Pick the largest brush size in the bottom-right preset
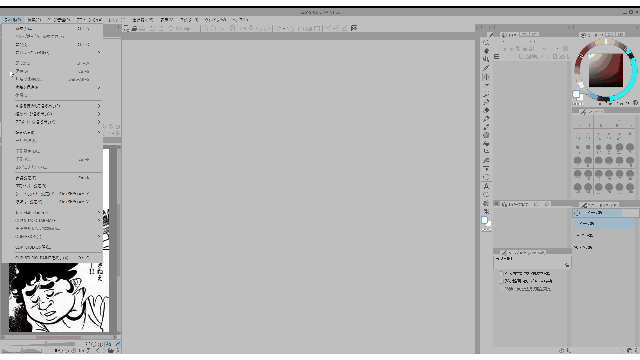 point(630,187)
